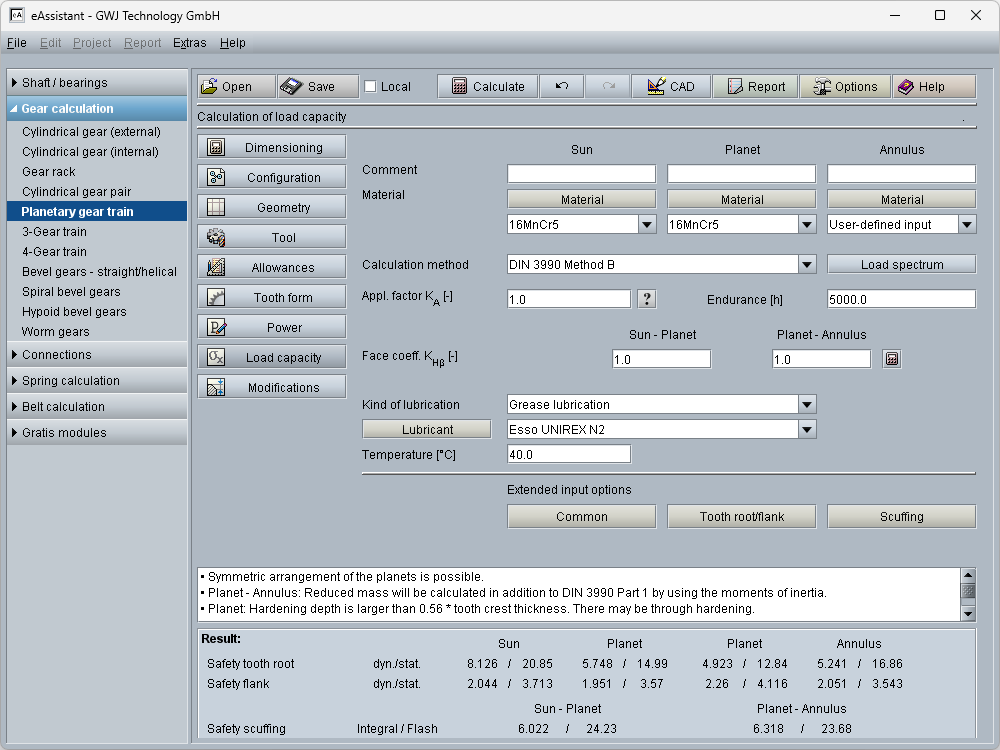Open the Extras menu
The image size is (1000, 750).
coord(189,43)
